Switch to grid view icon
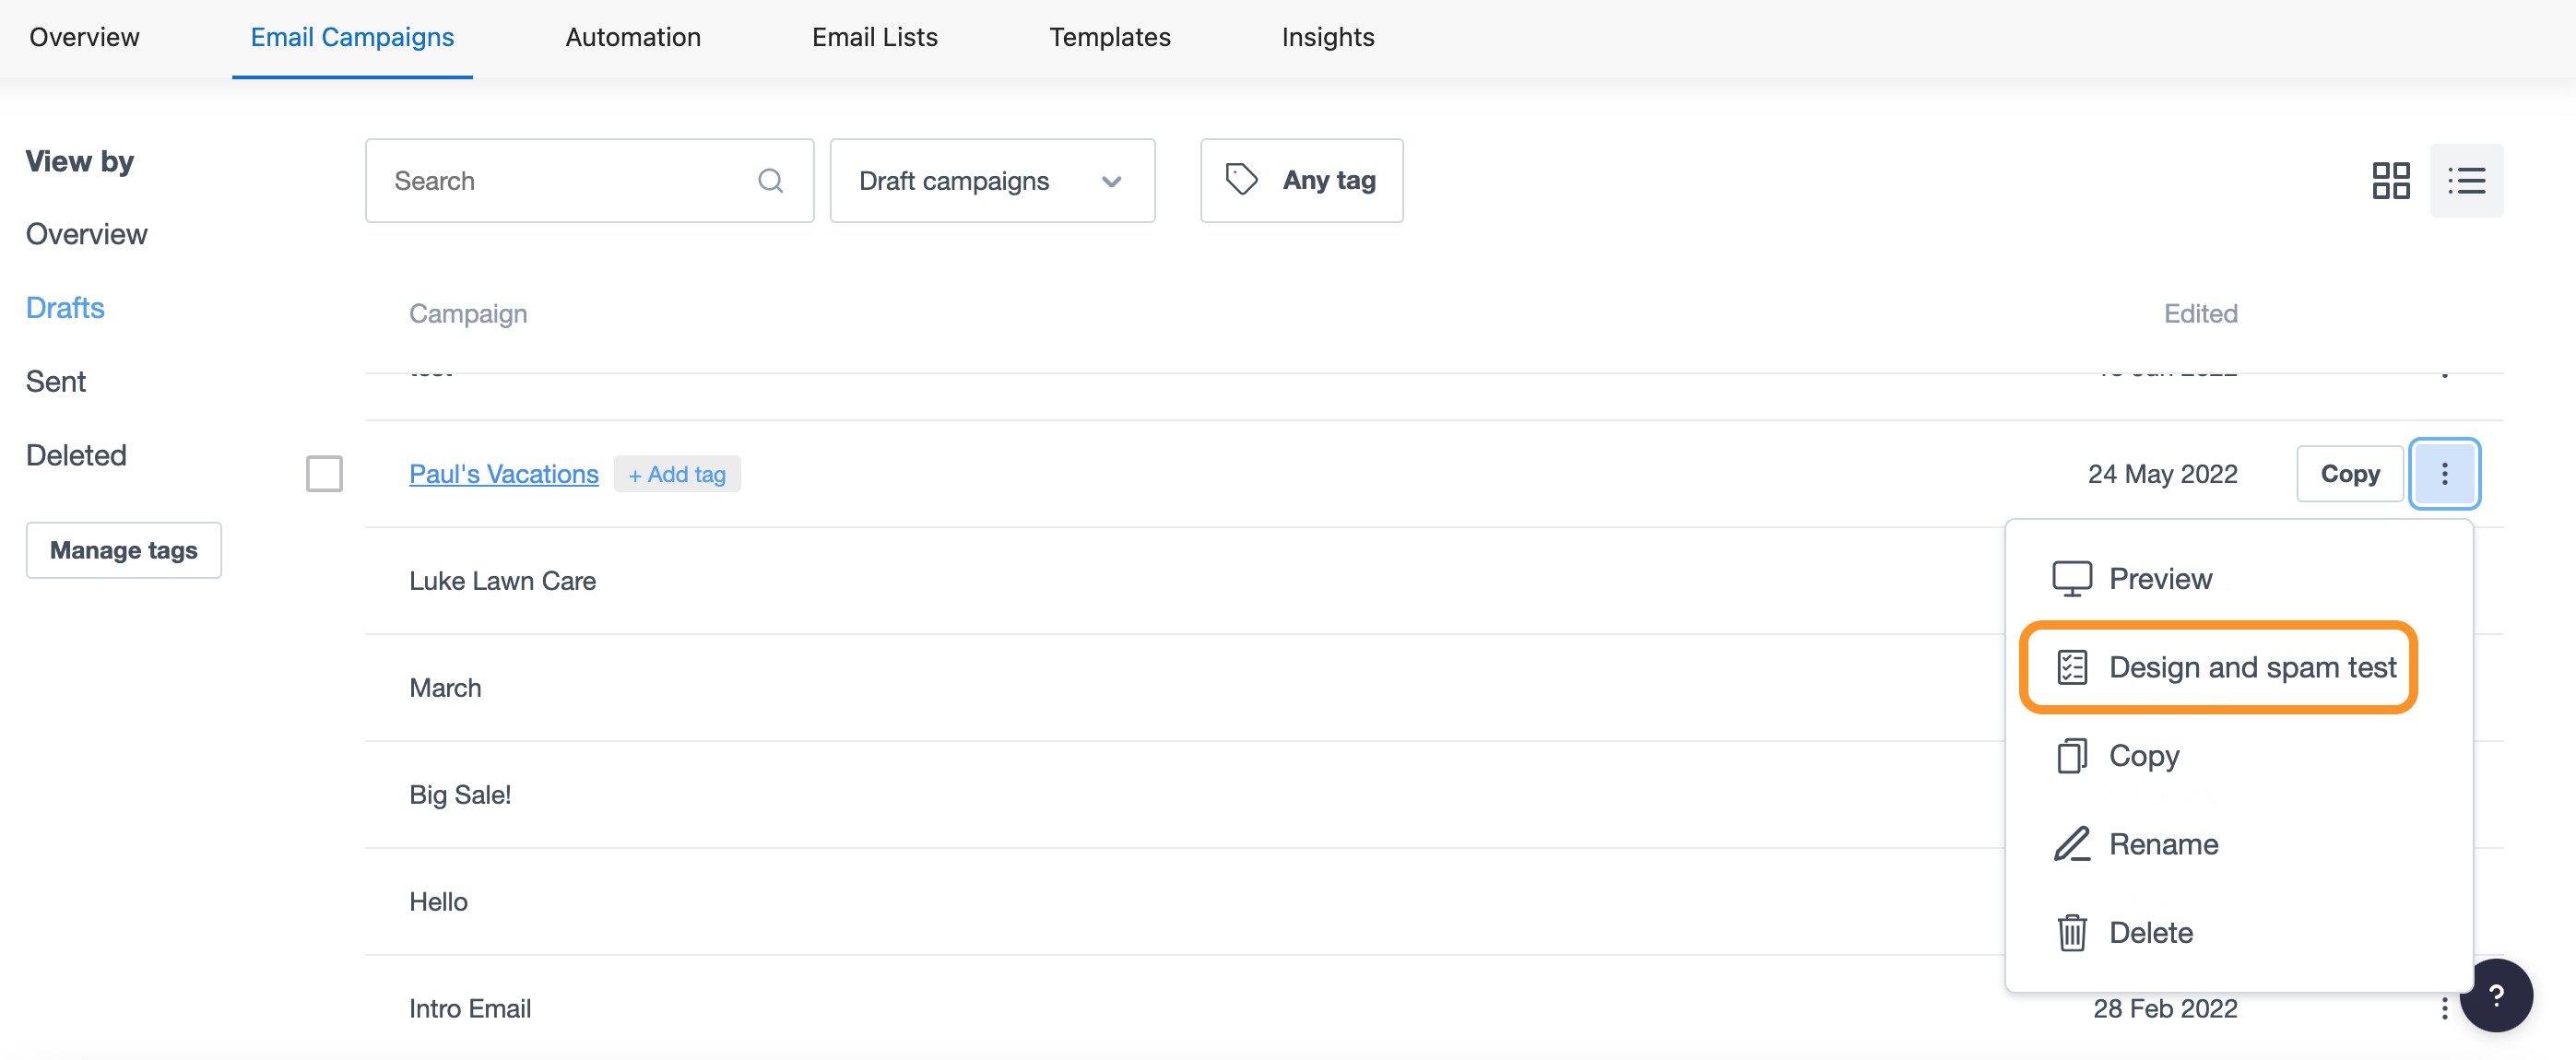The height and width of the screenshot is (1060, 2576). click(x=2390, y=181)
